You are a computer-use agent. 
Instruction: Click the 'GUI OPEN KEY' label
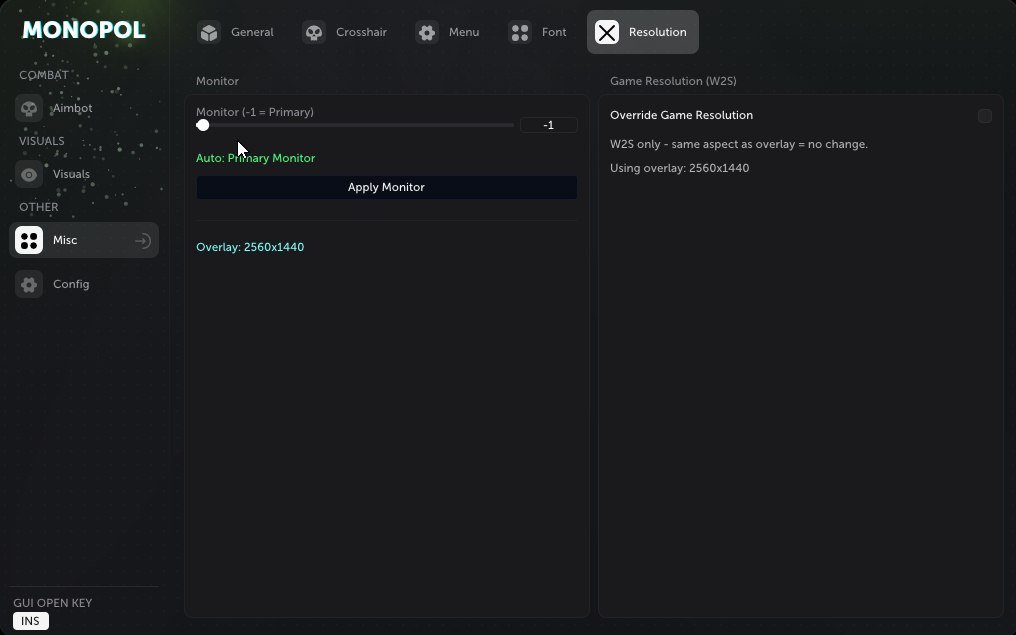(52, 603)
